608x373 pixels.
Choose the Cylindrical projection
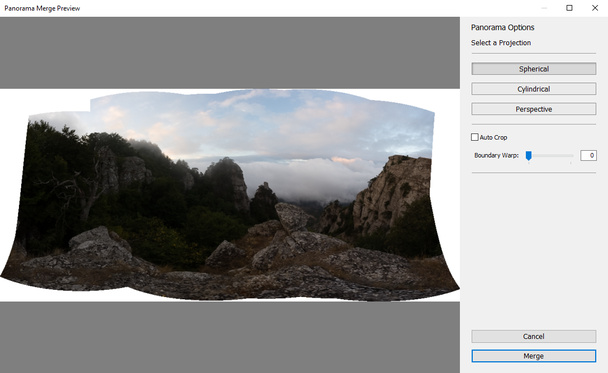(534, 89)
